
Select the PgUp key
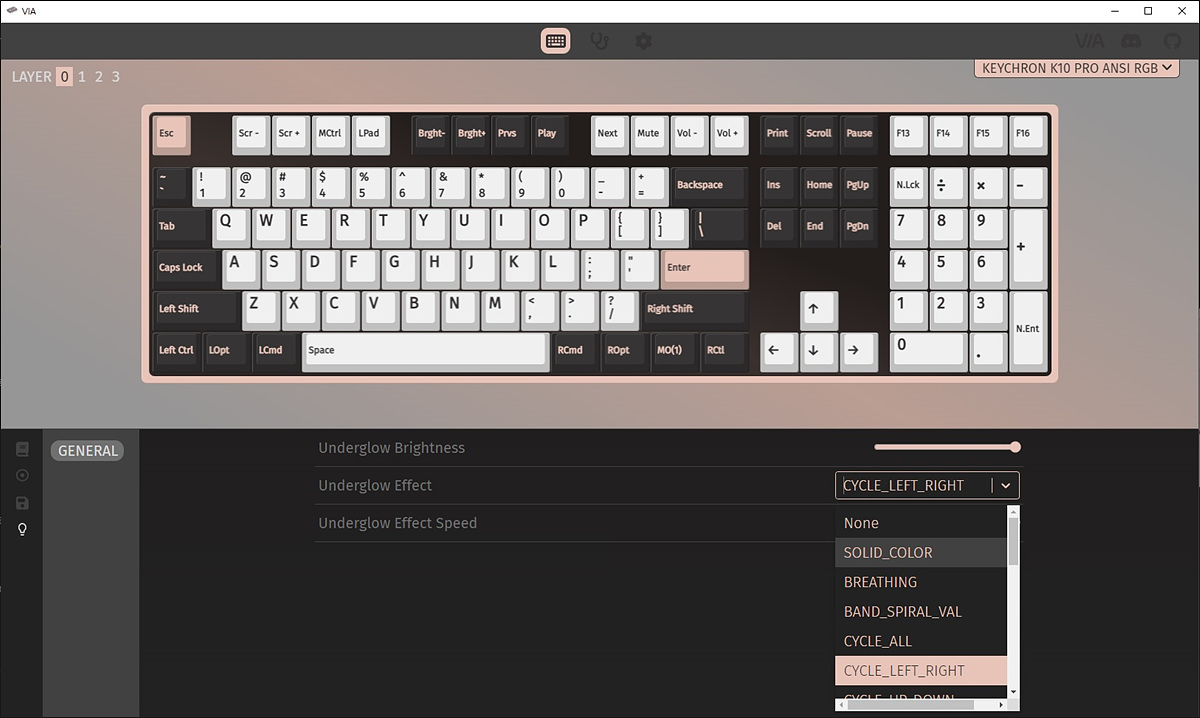[x=859, y=187]
